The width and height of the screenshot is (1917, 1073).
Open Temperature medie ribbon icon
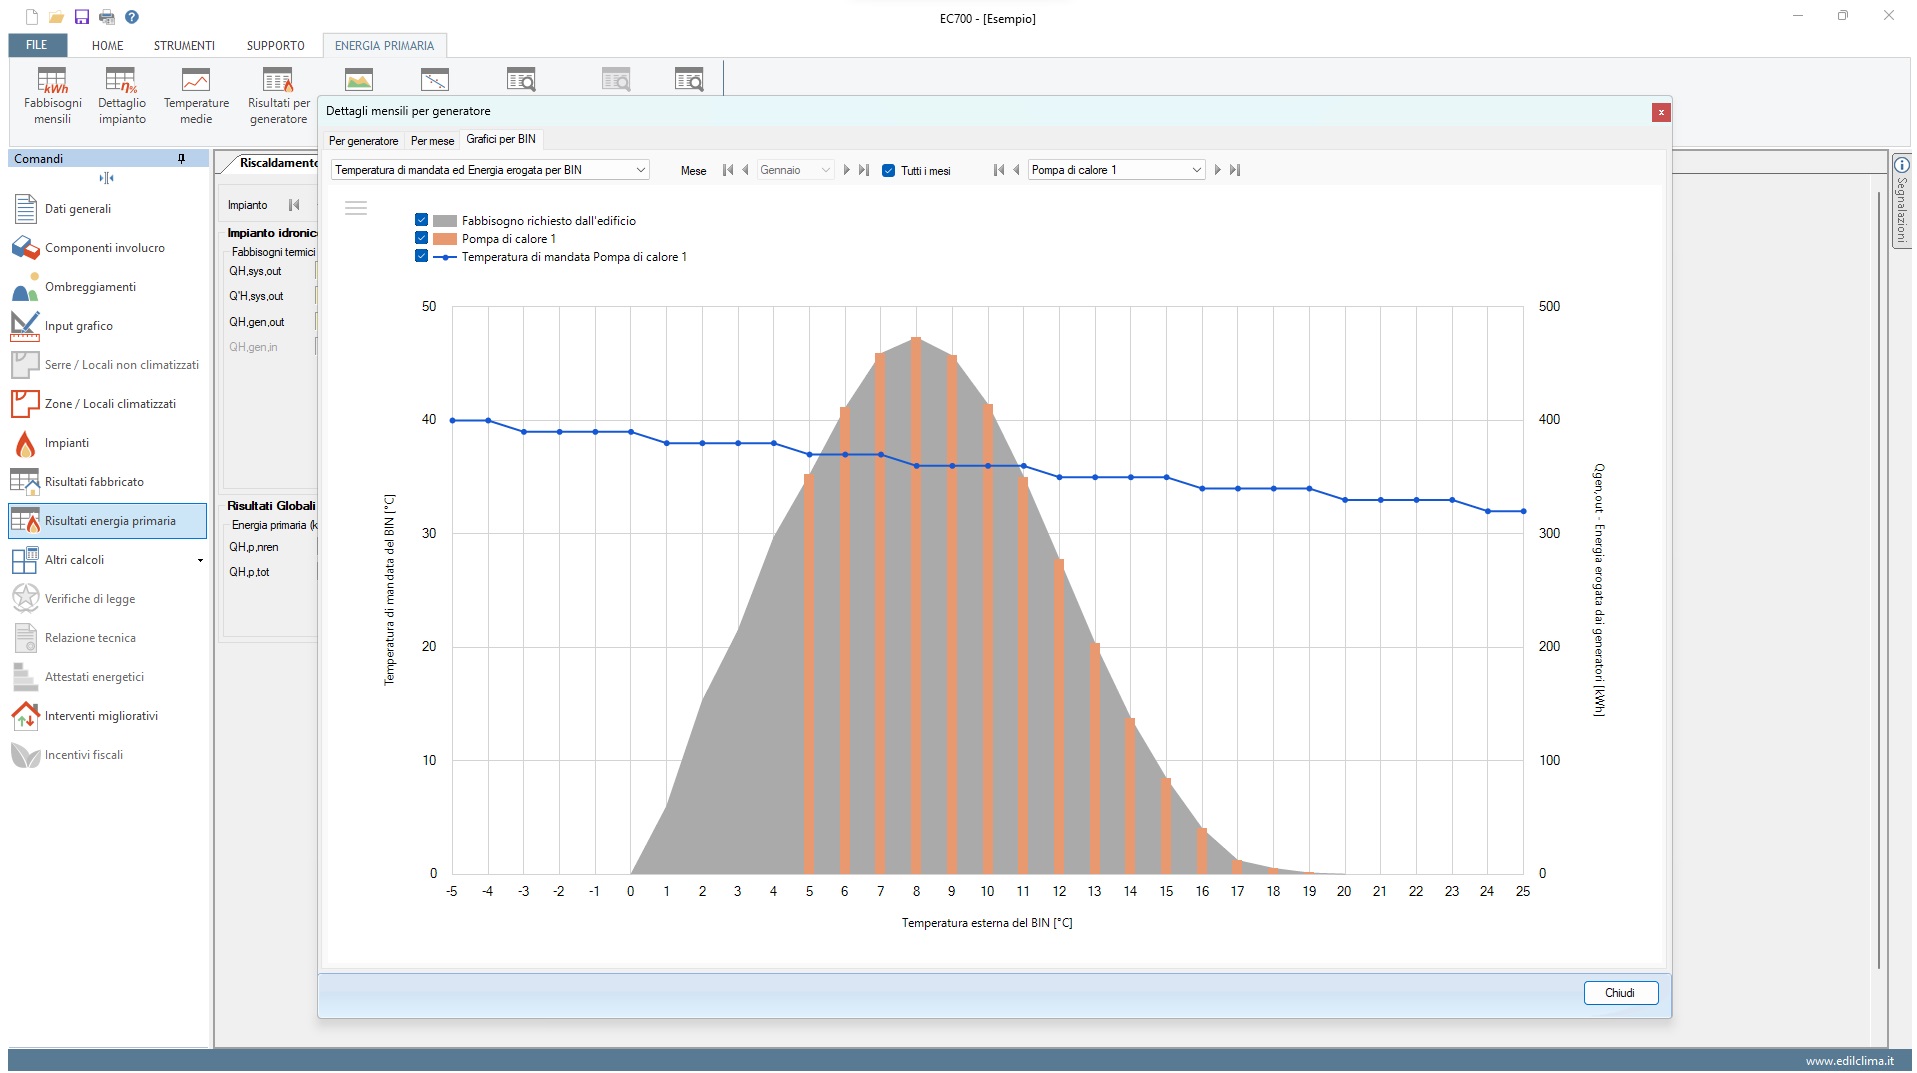(x=196, y=96)
